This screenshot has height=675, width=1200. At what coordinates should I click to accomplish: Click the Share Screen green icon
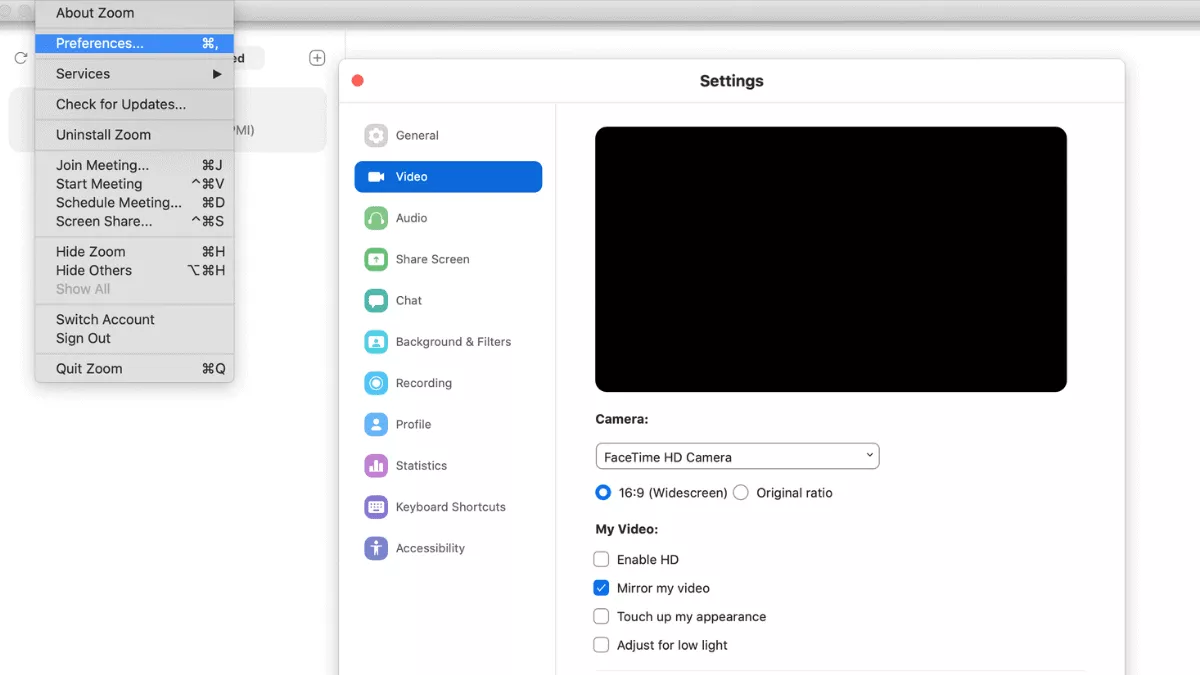coord(376,259)
